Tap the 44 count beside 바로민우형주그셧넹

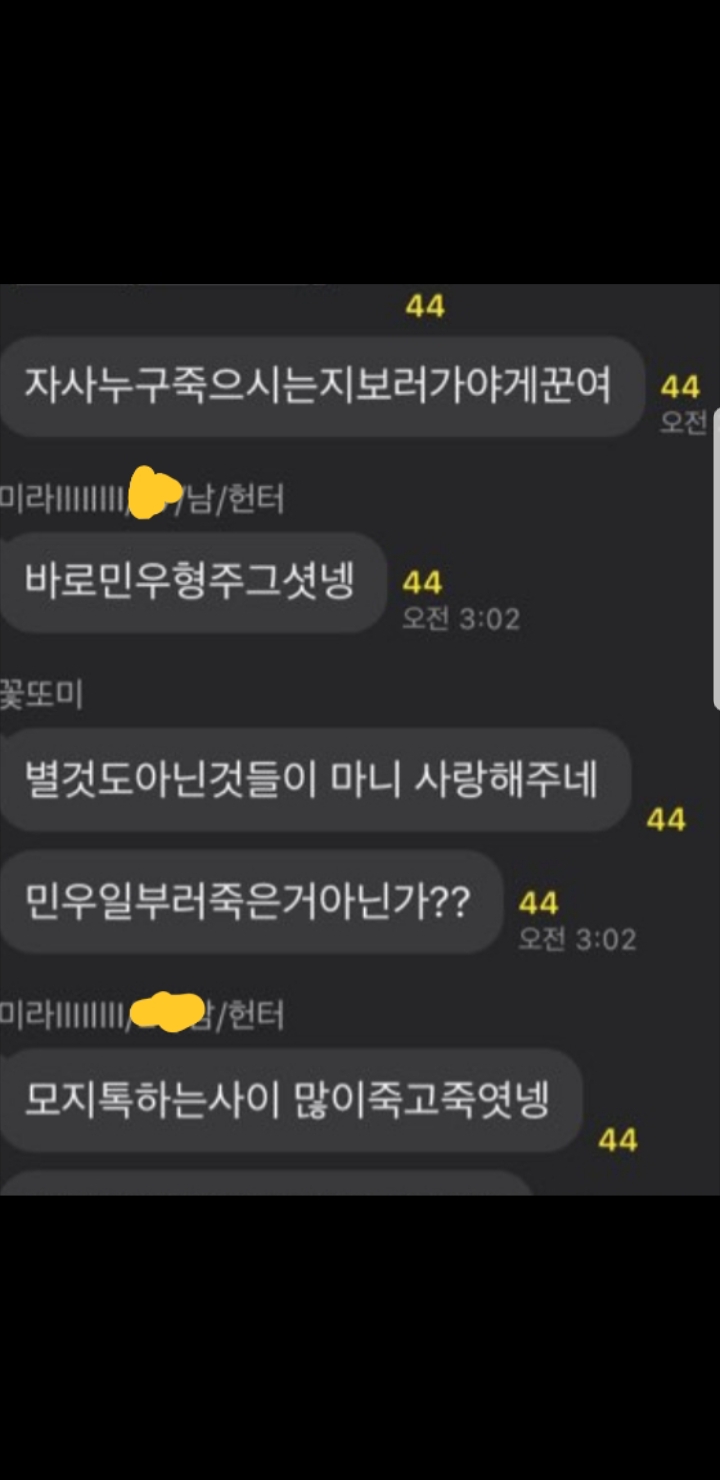click(x=422, y=583)
